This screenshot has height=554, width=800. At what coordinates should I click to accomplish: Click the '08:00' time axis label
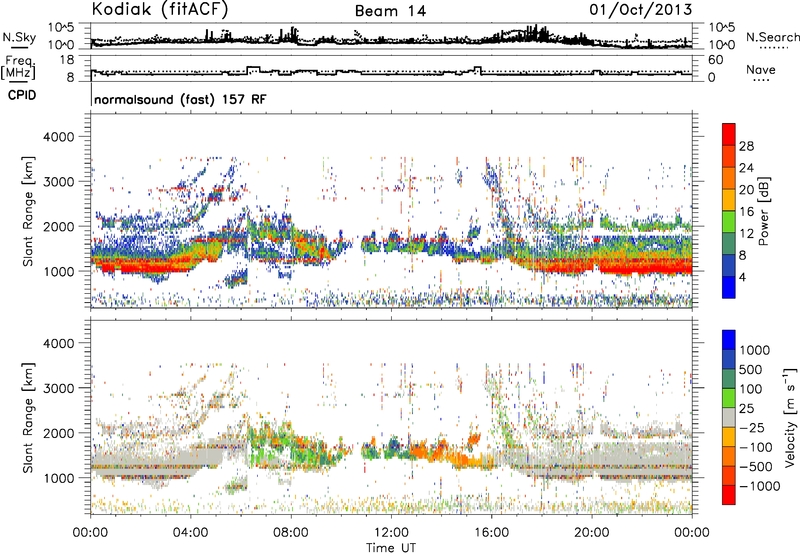tap(290, 533)
